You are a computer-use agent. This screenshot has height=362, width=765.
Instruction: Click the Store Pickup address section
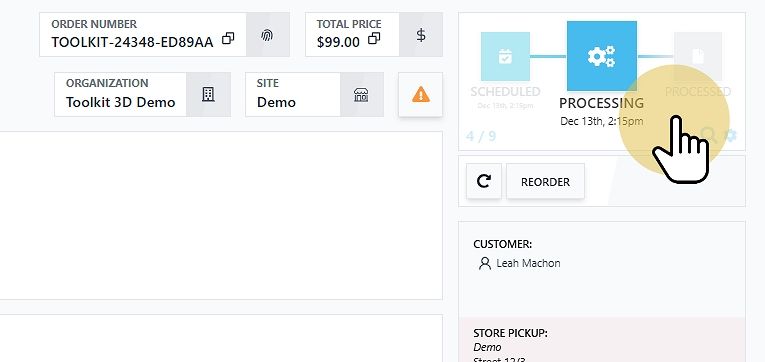coord(602,340)
